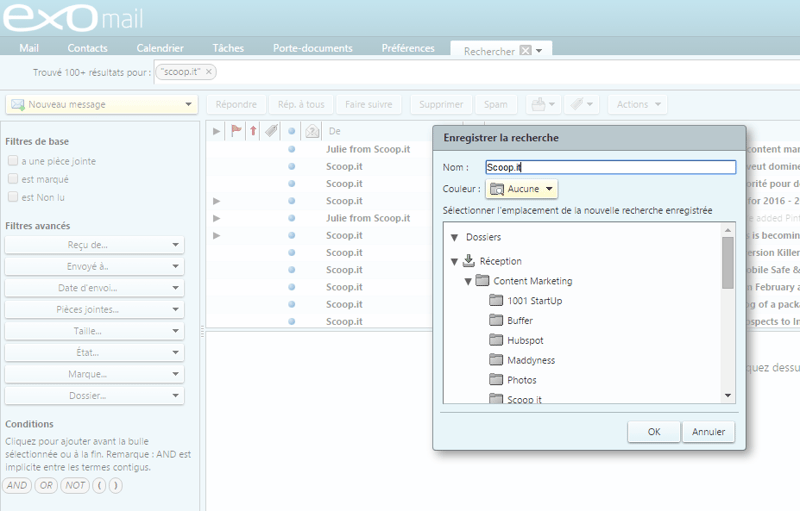
Task: Click the 1001 StartUp folder icon
Action: pyautogui.click(x=496, y=300)
